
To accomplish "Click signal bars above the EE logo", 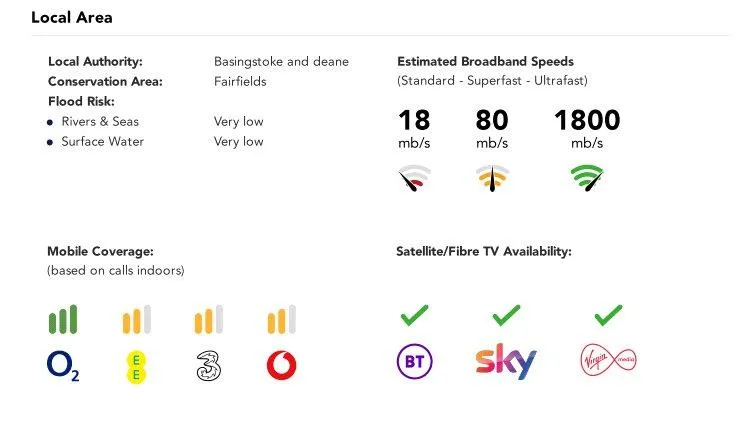I will tap(136, 319).
